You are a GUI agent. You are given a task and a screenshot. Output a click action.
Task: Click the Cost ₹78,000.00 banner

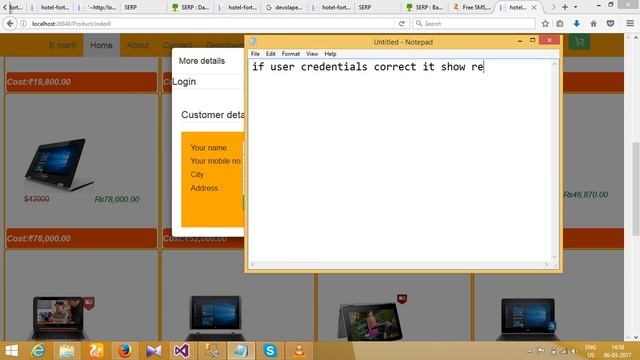coord(81,238)
